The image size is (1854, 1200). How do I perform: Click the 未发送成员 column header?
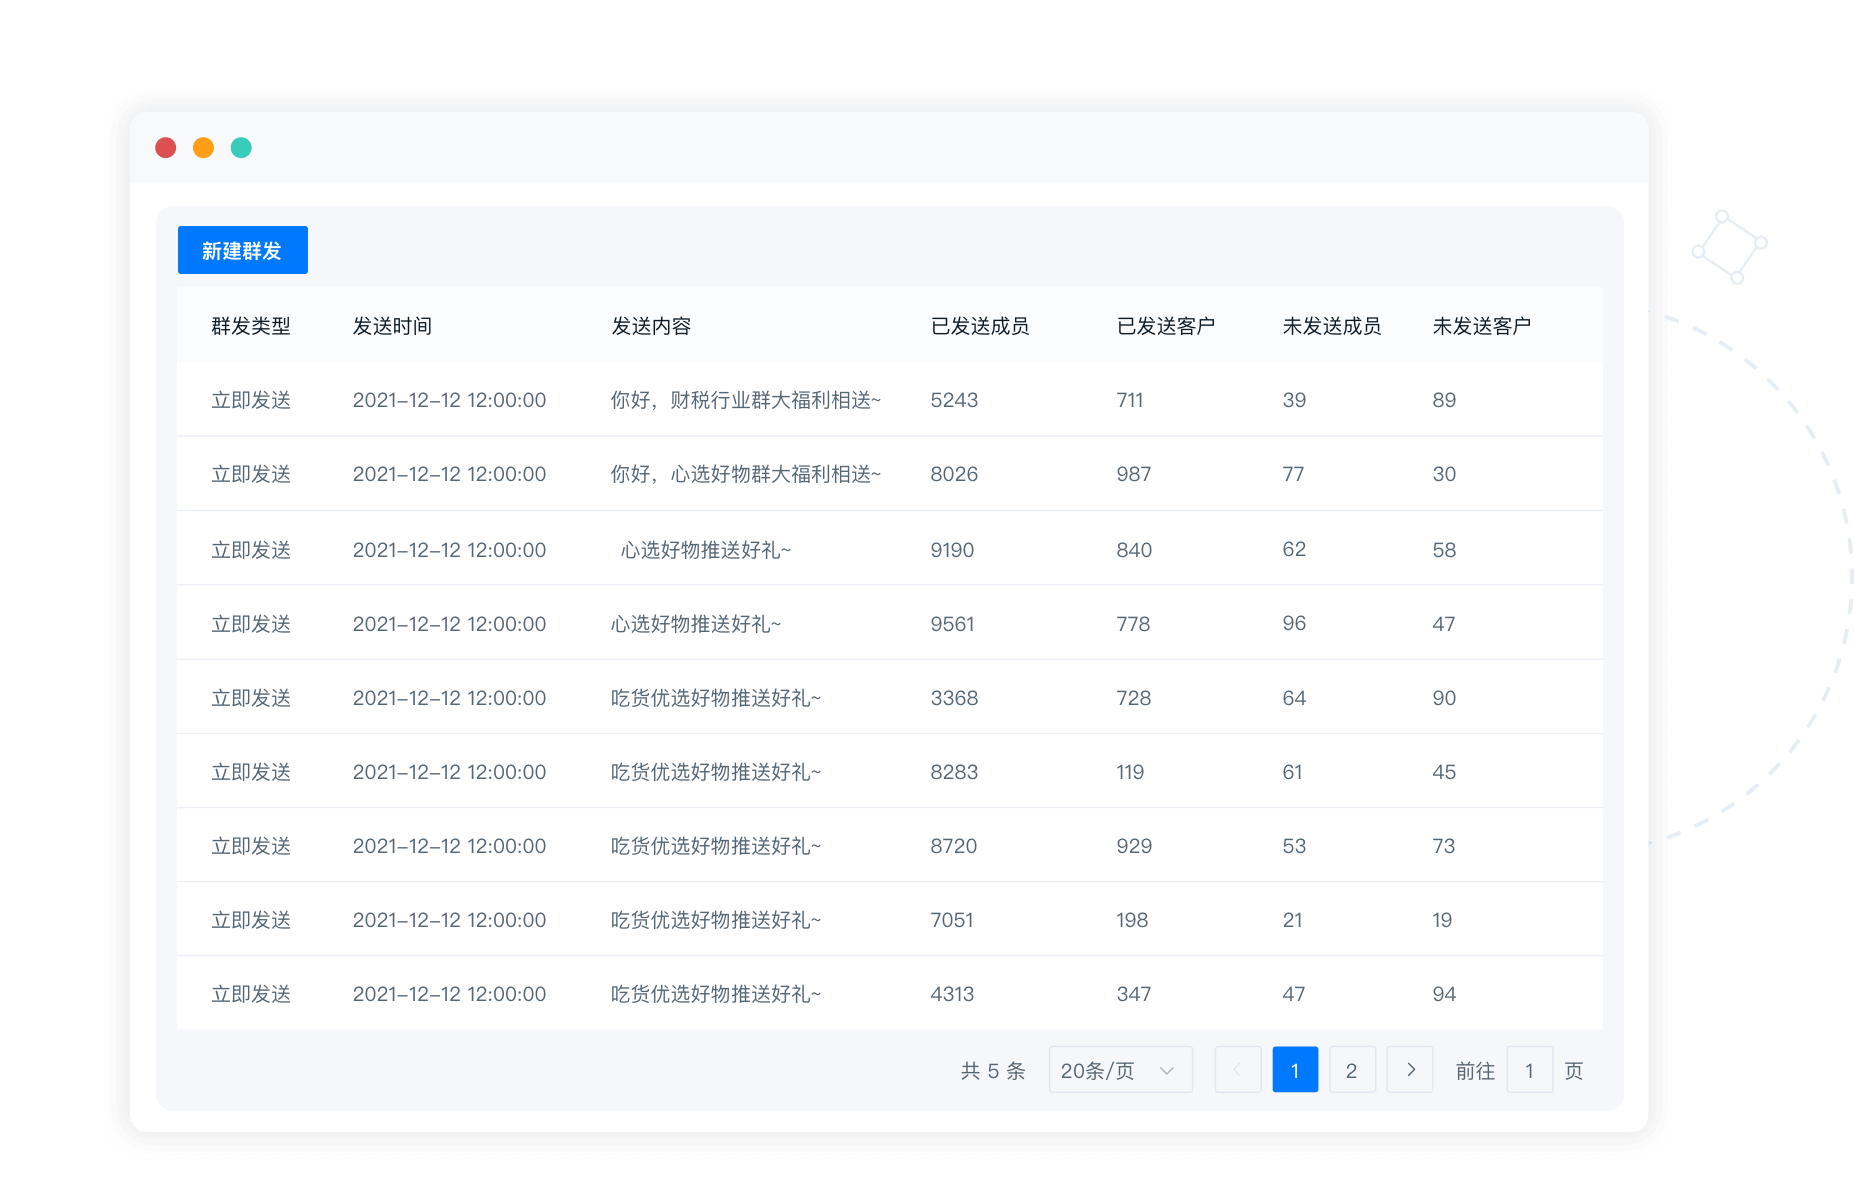[x=1332, y=326]
